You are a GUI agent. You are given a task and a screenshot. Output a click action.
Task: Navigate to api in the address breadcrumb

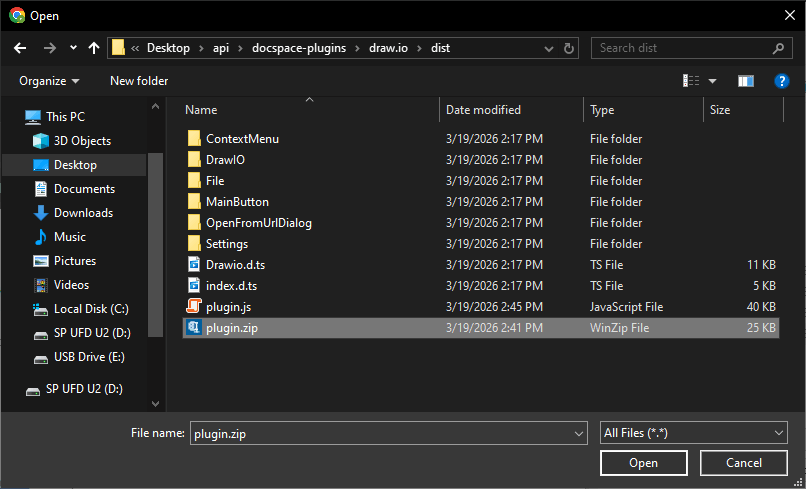(x=221, y=48)
